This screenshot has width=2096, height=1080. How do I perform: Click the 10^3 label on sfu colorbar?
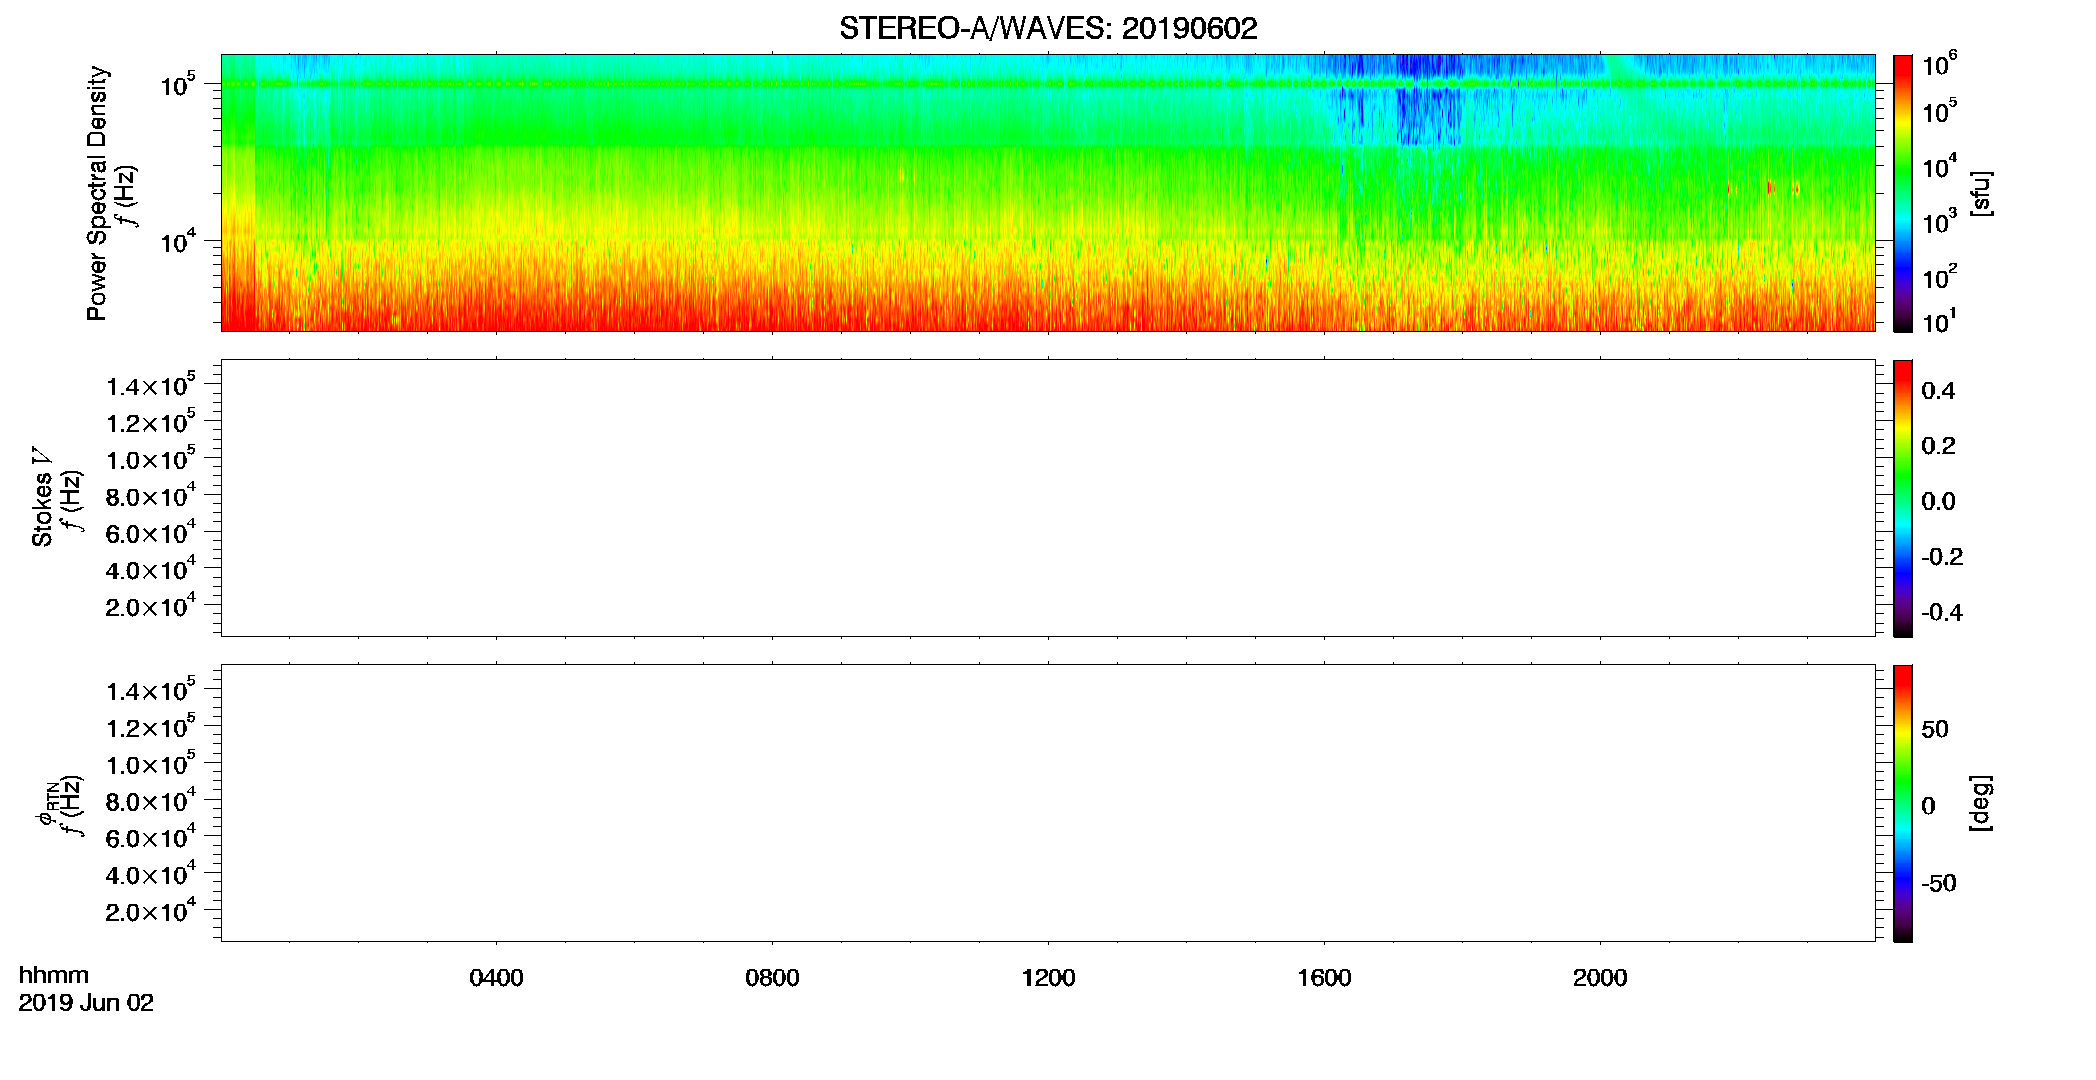coord(1939,222)
